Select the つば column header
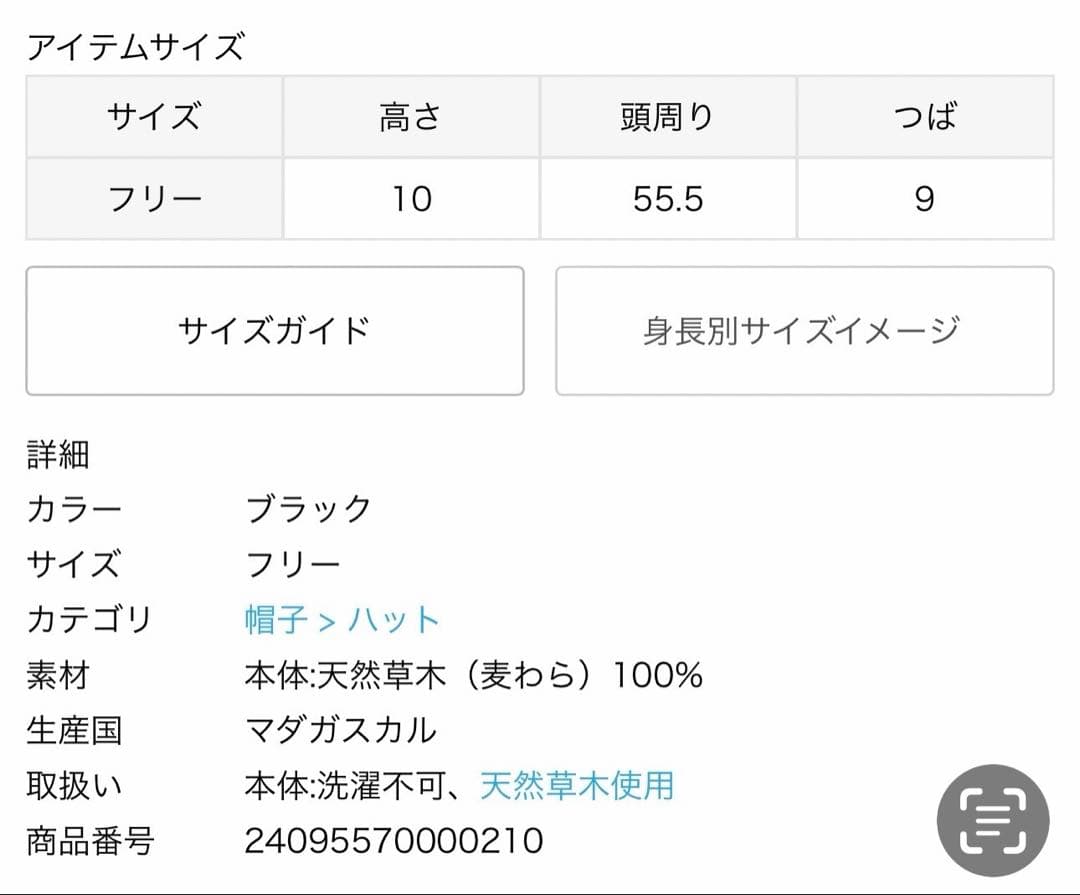This screenshot has height=895, width=1080. pyautogui.click(x=925, y=117)
